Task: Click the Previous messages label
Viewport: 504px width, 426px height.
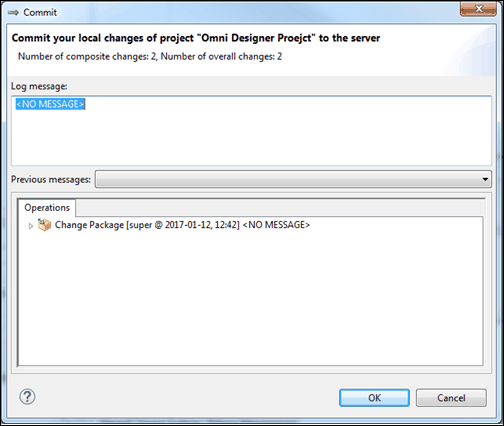Action: 51,179
